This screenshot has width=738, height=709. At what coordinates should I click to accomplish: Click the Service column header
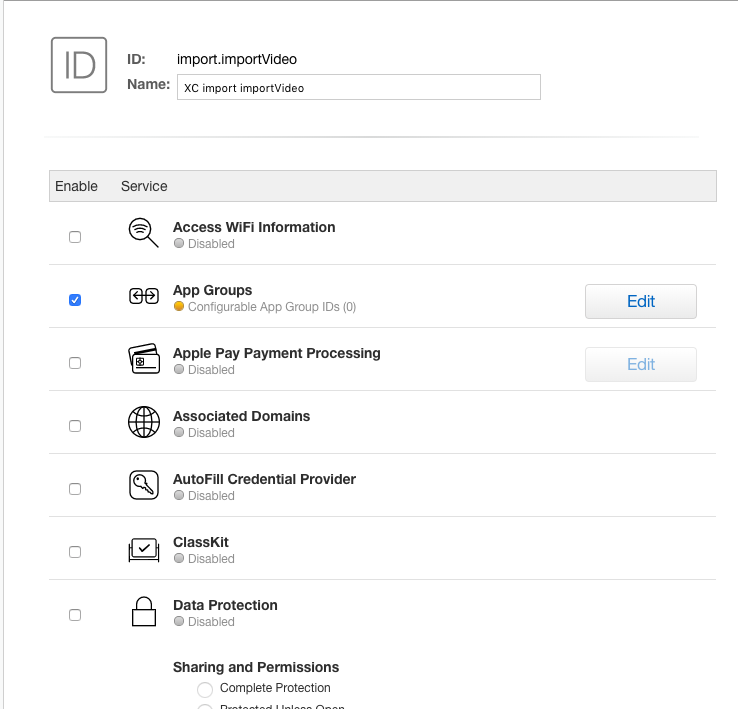click(144, 186)
